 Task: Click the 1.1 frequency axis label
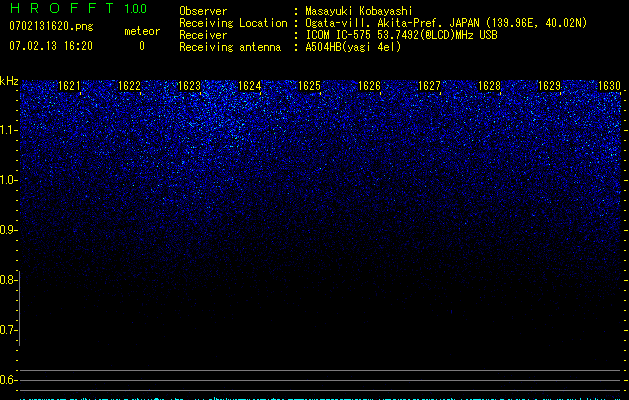click(9, 130)
